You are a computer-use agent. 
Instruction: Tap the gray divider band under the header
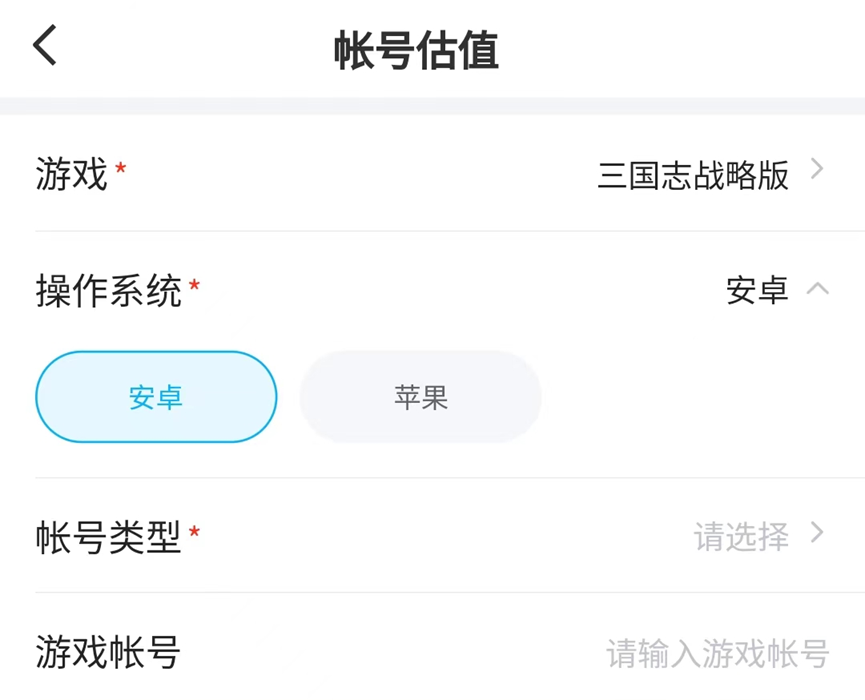(x=432, y=105)
